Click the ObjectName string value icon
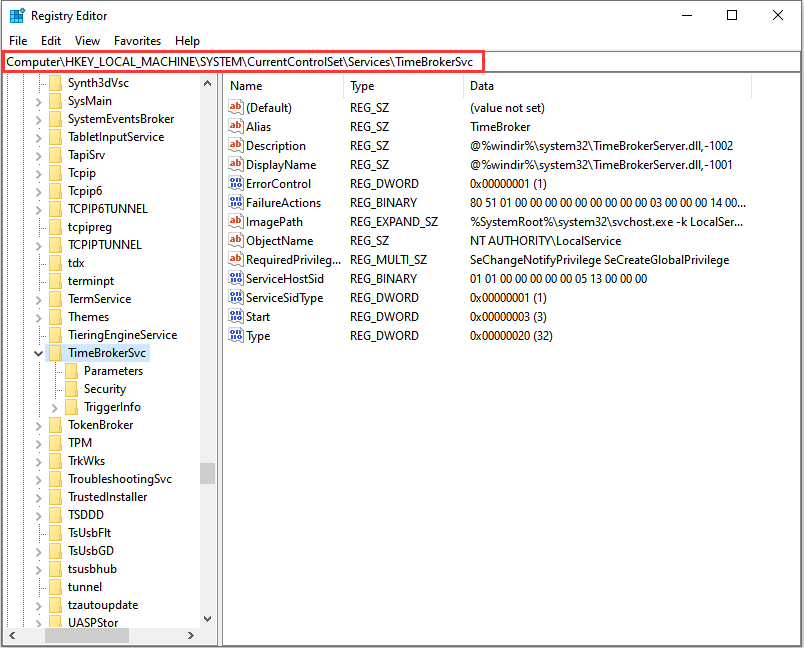The width and height of the screenshot is (804, 648). [236, 240]
